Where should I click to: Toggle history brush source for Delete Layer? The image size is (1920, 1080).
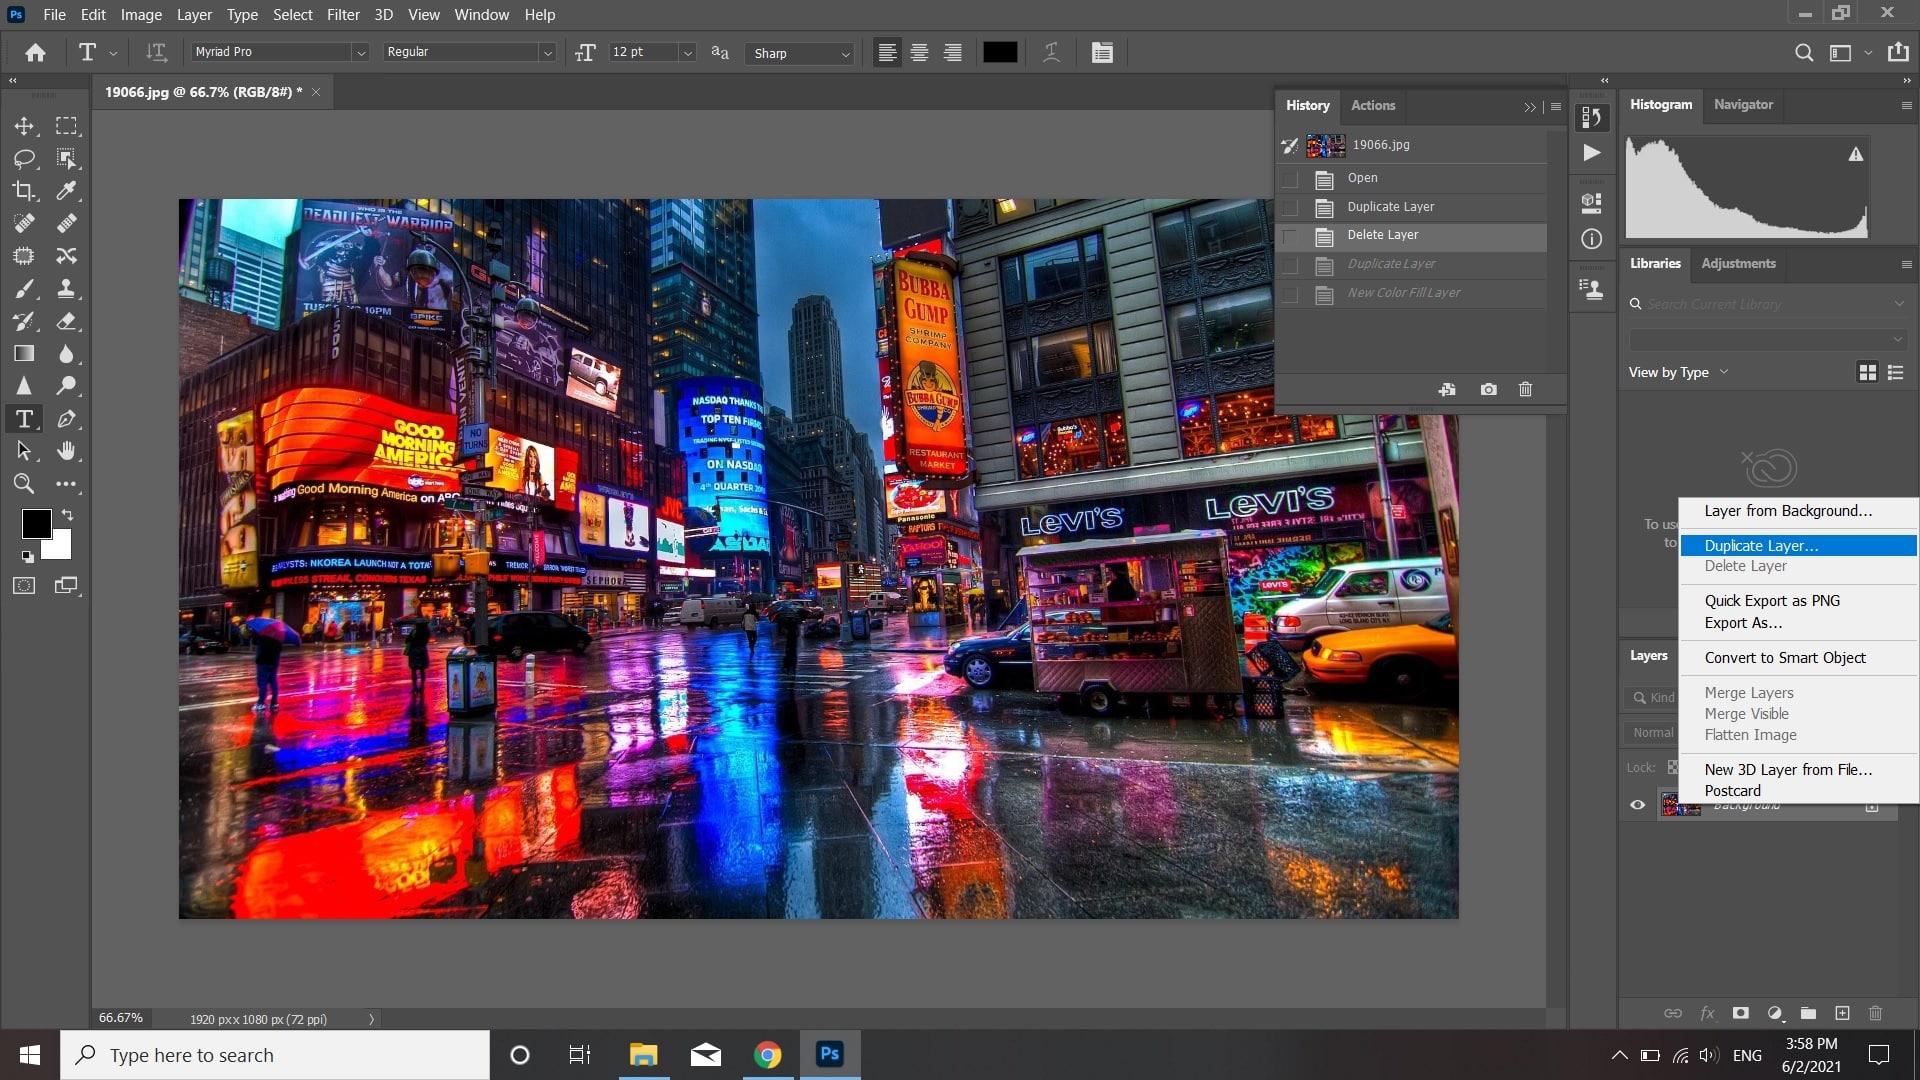[x=1291, y=237]
